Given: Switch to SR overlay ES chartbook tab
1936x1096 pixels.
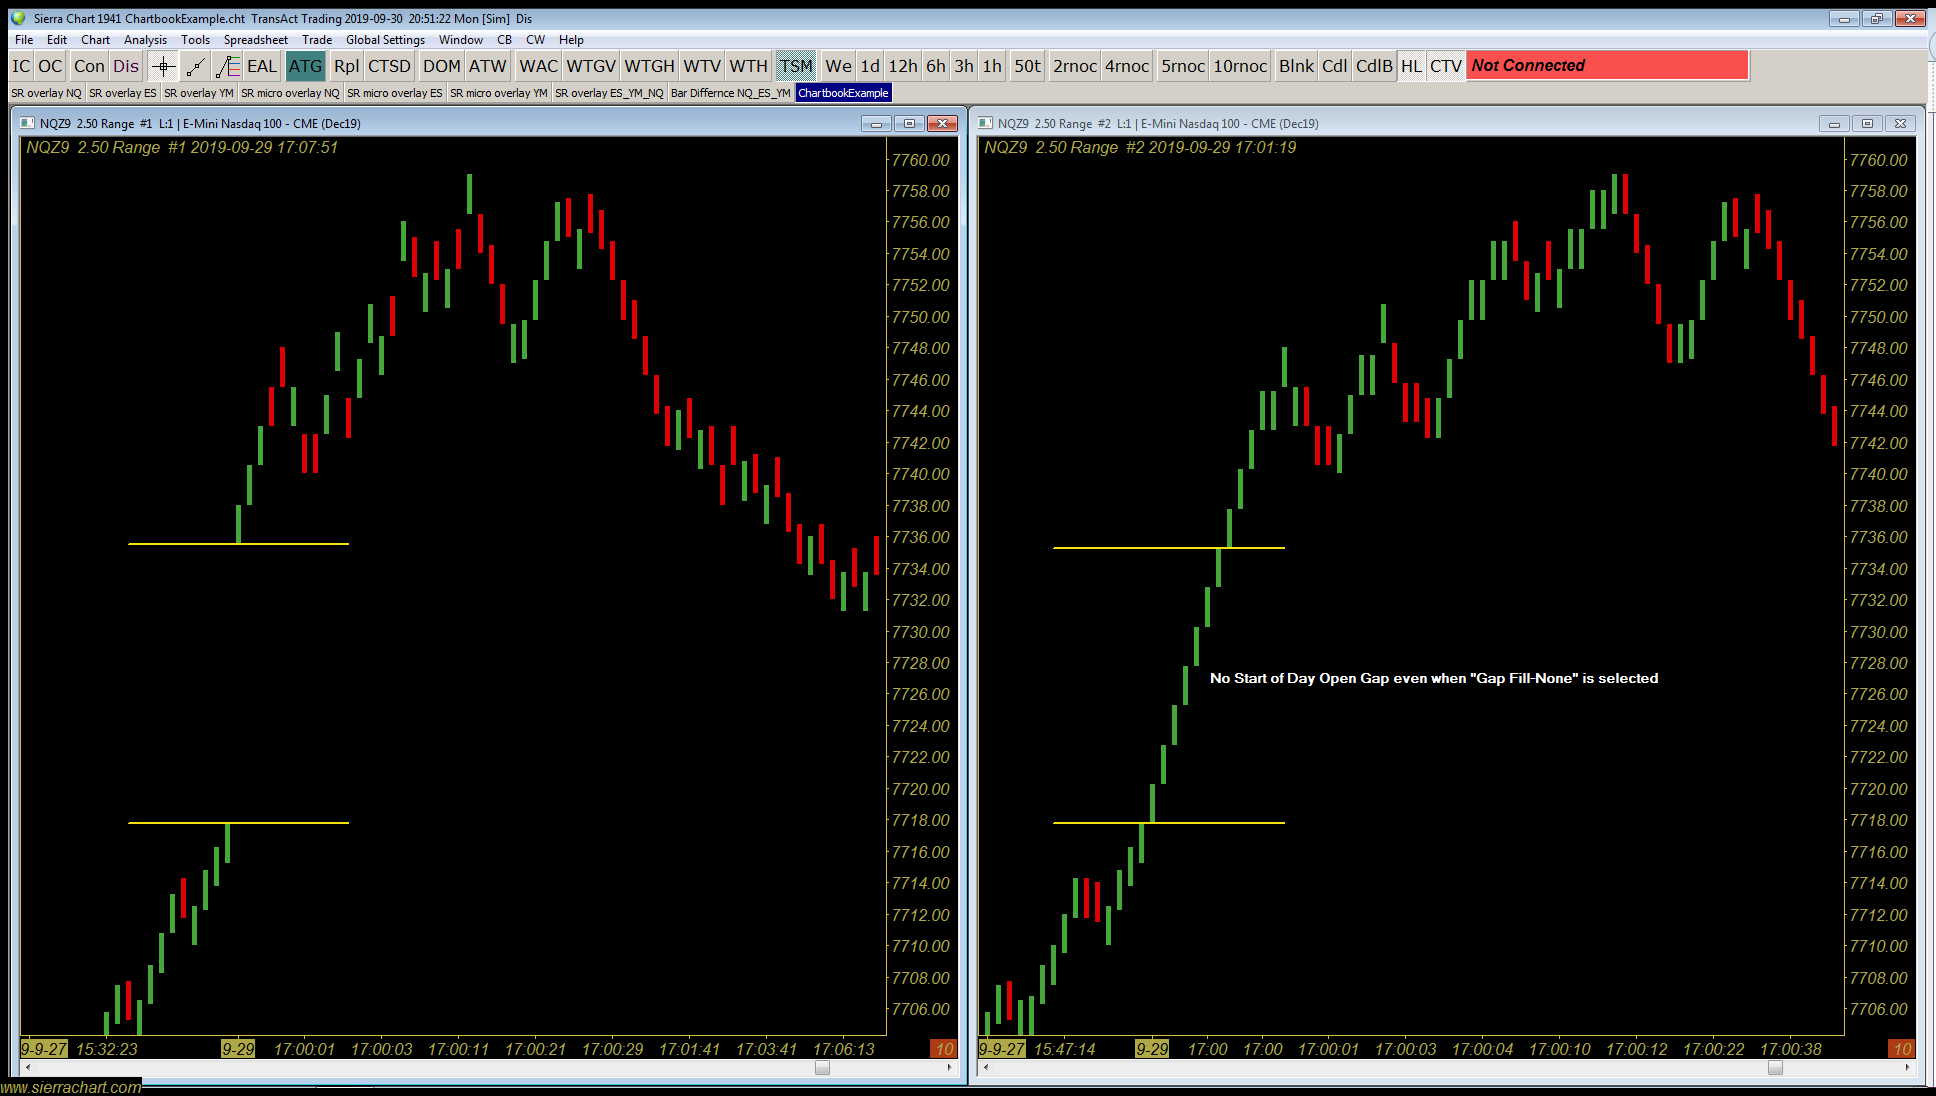Looking at the screenshot, I should (122, 93).
